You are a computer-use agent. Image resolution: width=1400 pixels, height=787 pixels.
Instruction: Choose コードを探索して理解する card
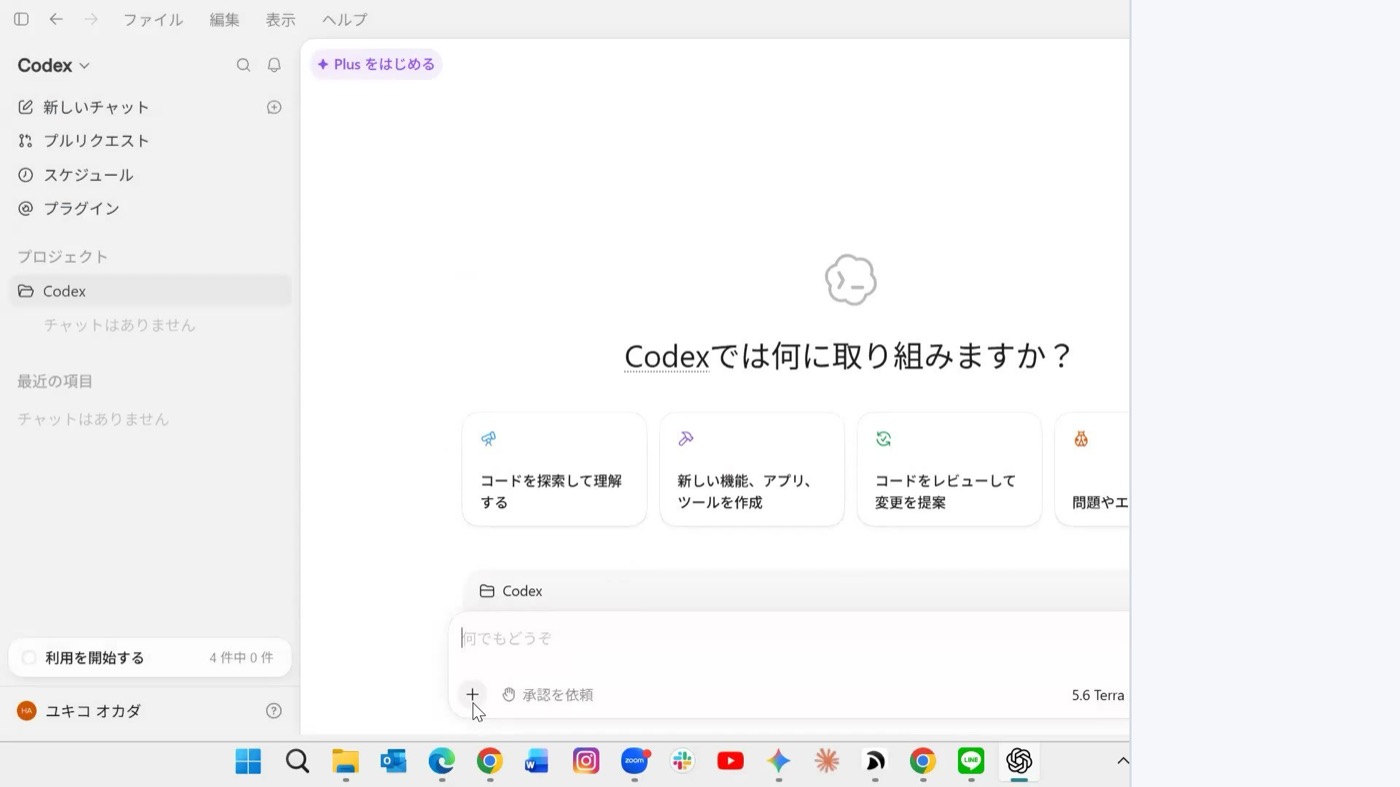pyautogui.click(x=554, y=469)
